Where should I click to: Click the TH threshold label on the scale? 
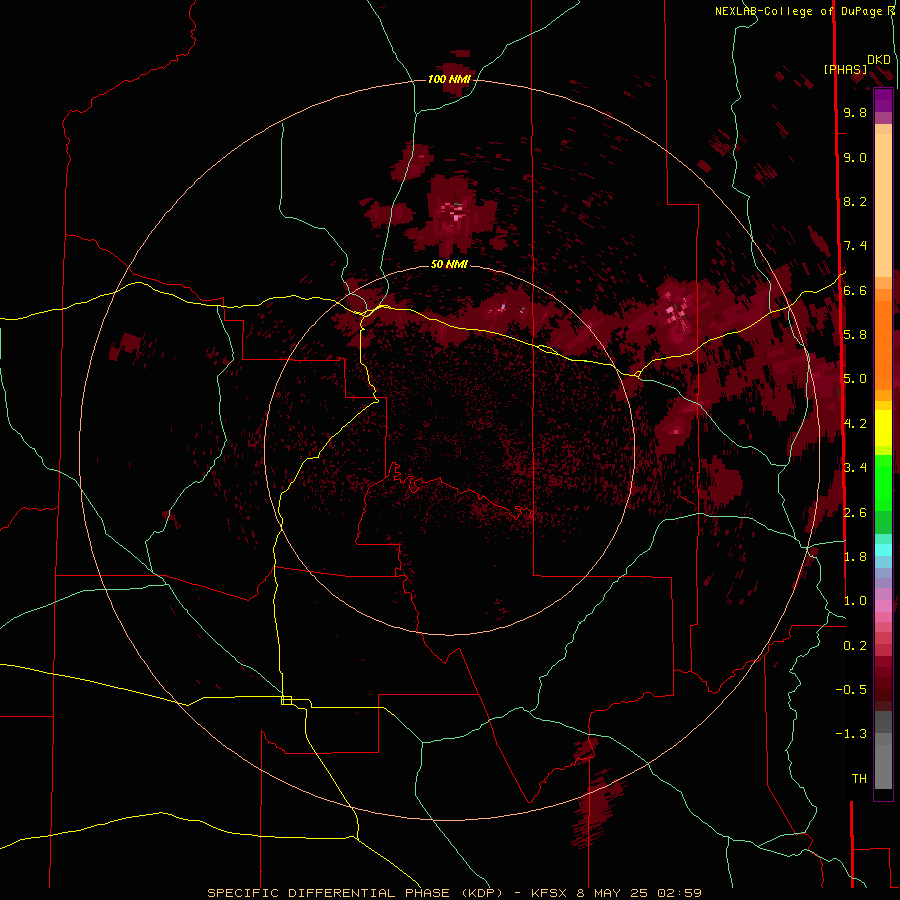tap(859, 779)
